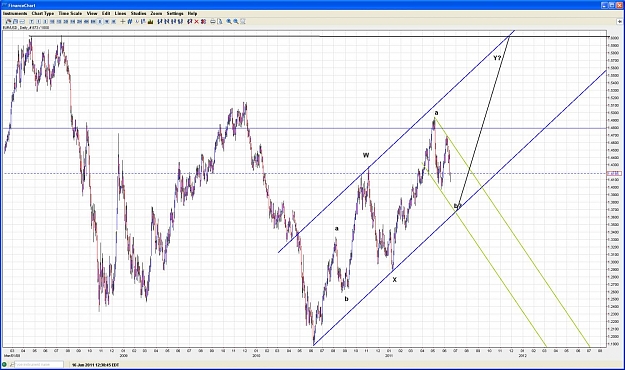Select the 'W' wave label on chart
The image size is (625, 370).
pyautogui.click(x=366, y=155)
